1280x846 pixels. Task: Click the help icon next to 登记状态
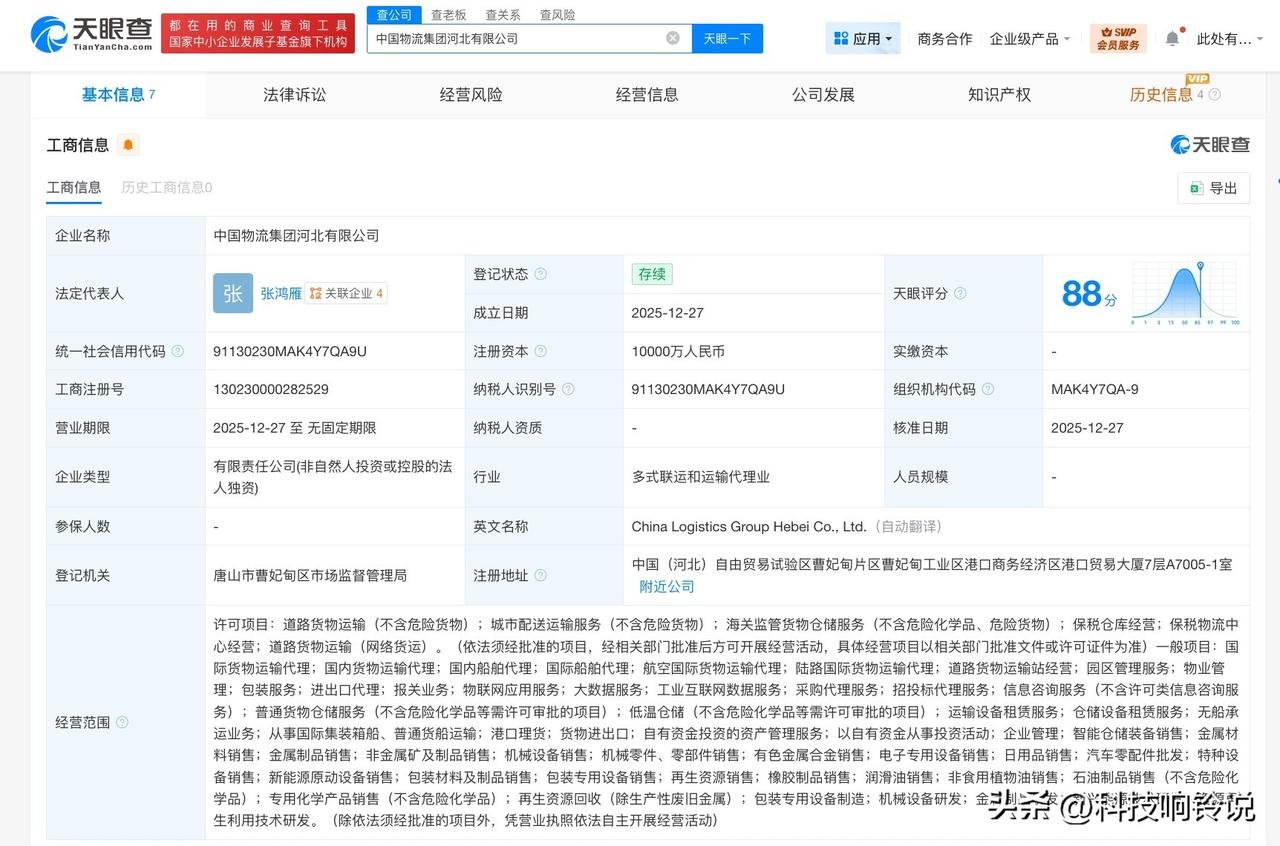(539, 274)
